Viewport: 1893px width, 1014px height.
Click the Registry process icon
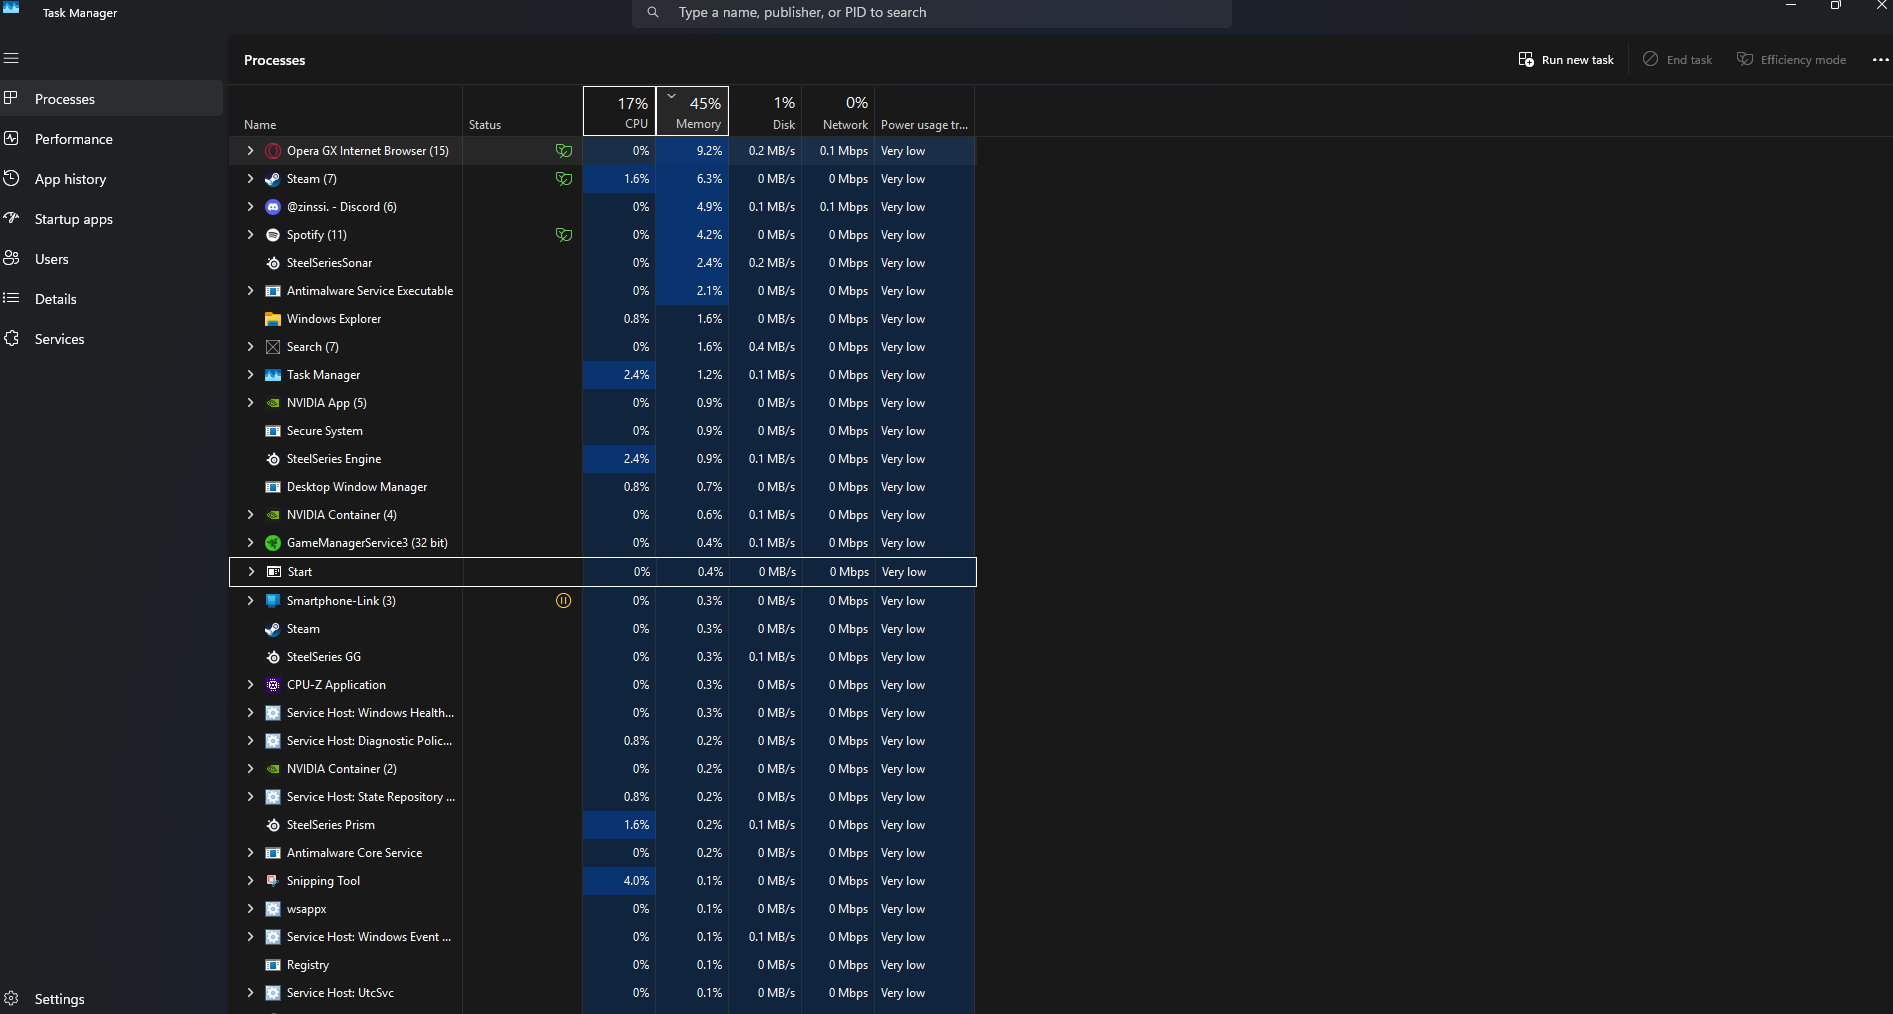[x=273, y=965]
